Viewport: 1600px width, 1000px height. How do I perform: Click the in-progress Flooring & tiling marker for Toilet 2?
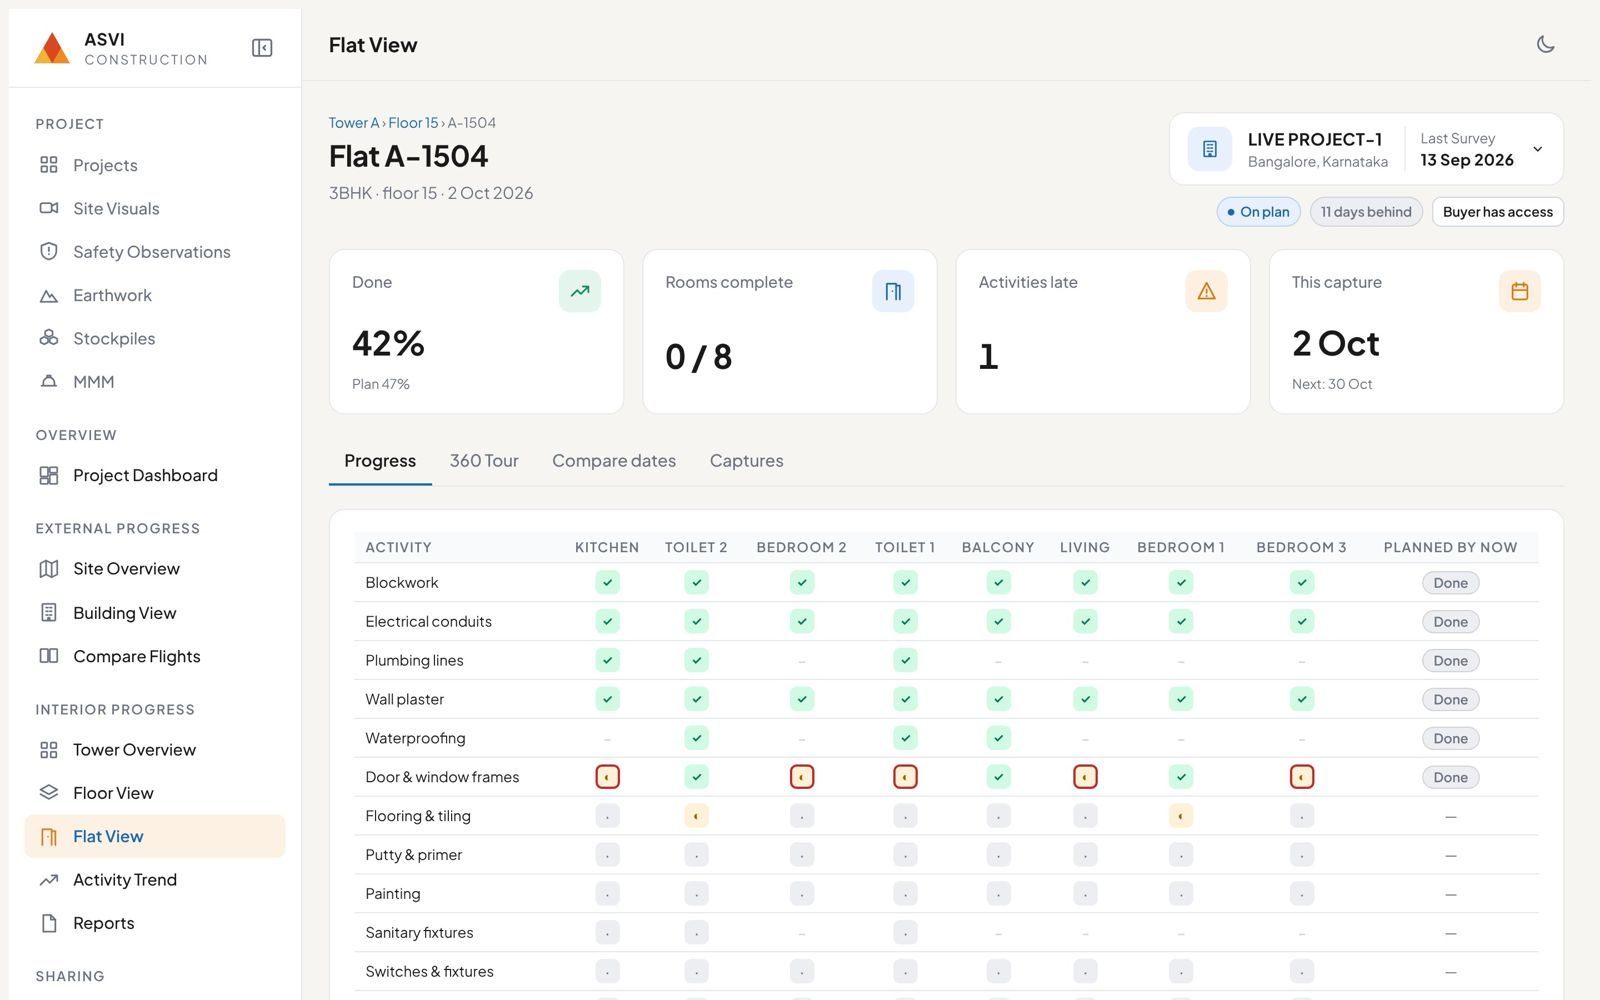pos(696,816)
